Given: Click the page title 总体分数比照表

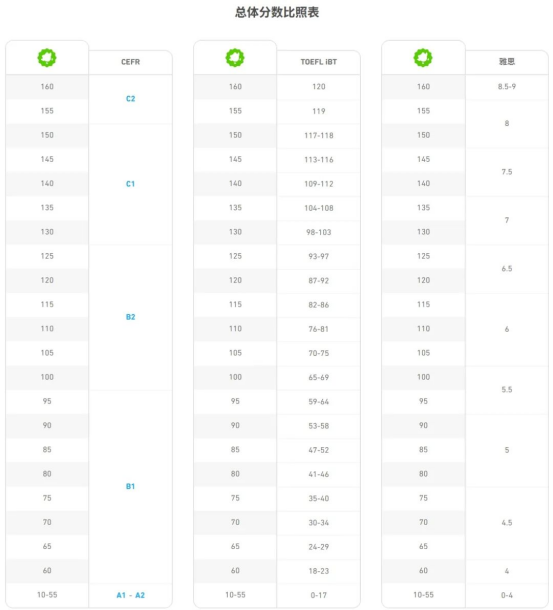Looking at the screenshot, I should coord(277,12).
